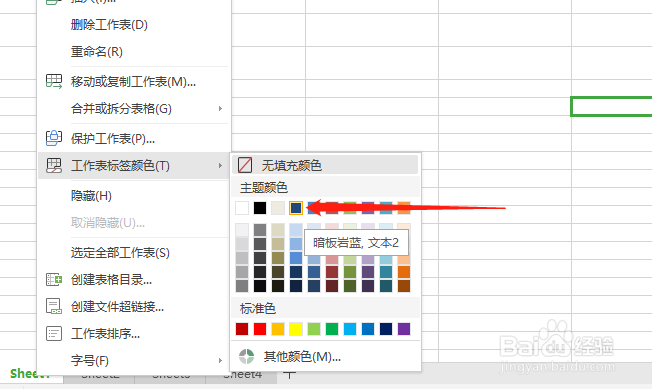Pick purple standard color swatch
This screenshot has height=389, width=652.
point(404,329)
